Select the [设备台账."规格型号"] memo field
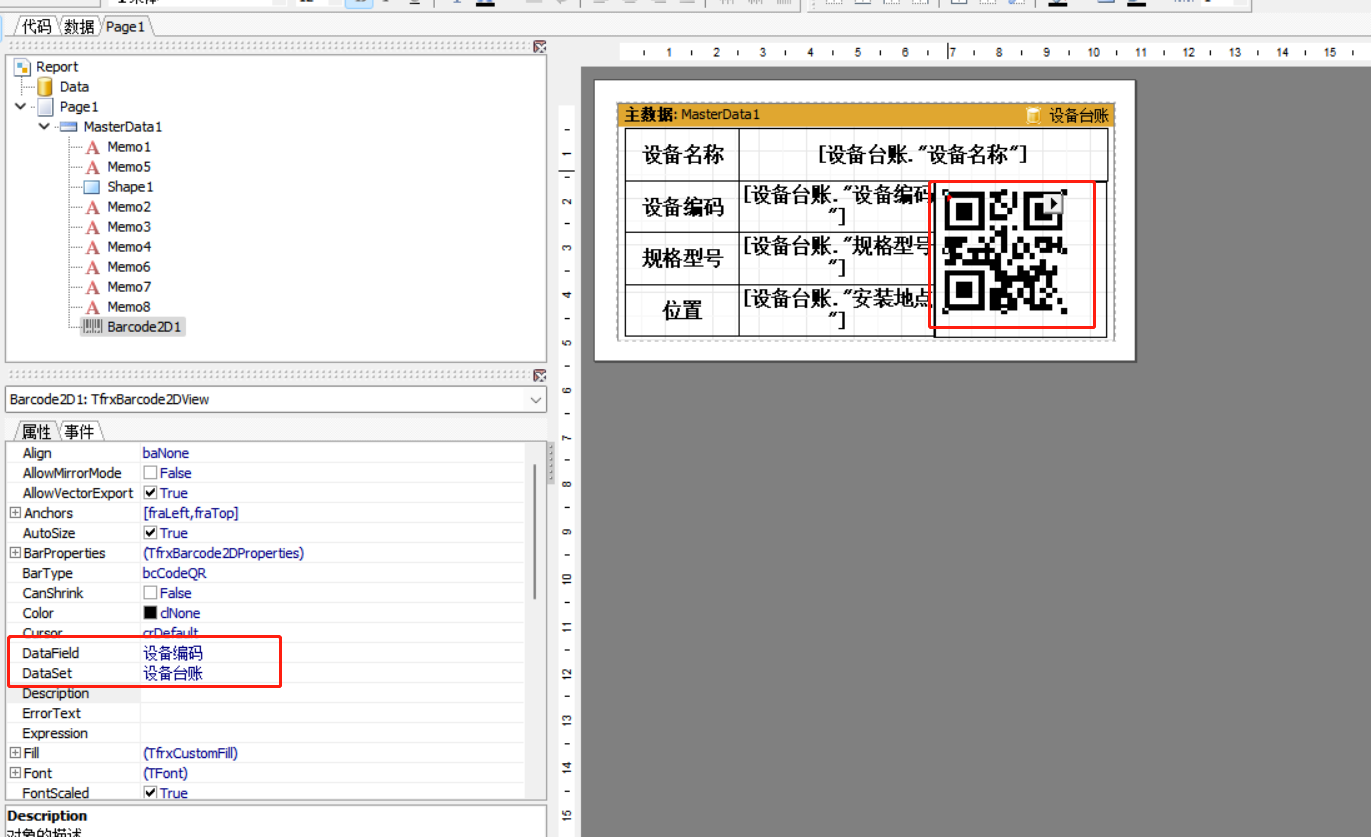Screen dimensions: 1371x837 [x=836, y=258]
